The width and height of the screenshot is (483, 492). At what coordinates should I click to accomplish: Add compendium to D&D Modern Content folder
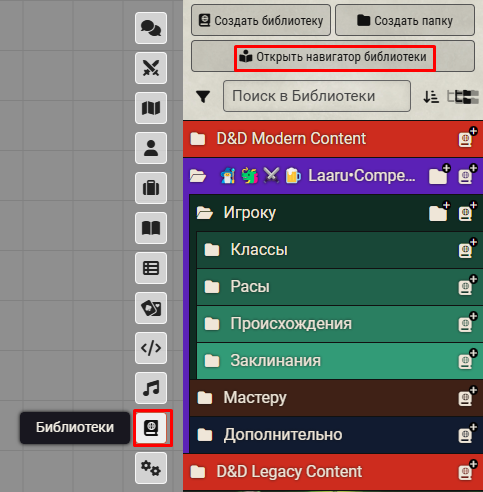coord(467,137)
